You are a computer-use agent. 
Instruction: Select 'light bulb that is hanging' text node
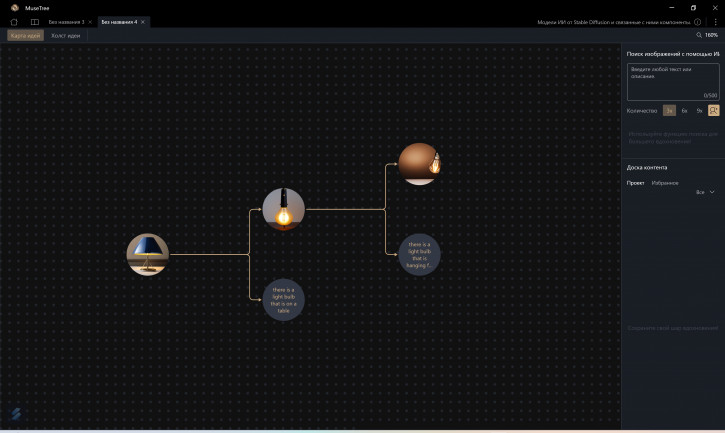(419, 254)
